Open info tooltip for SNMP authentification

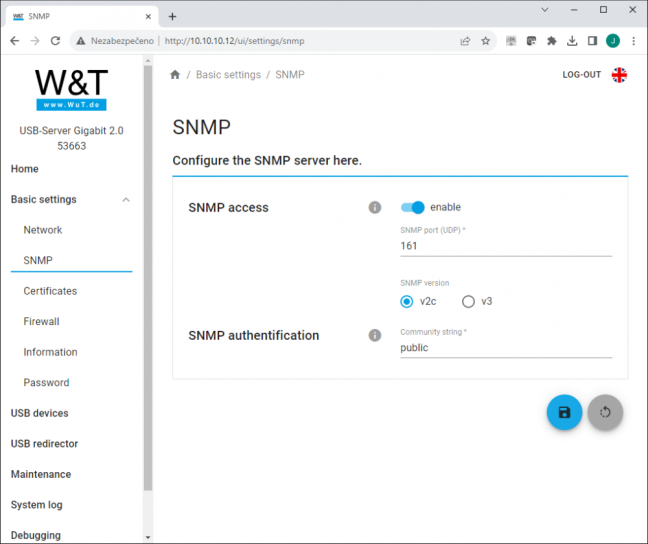click(375, 335)
